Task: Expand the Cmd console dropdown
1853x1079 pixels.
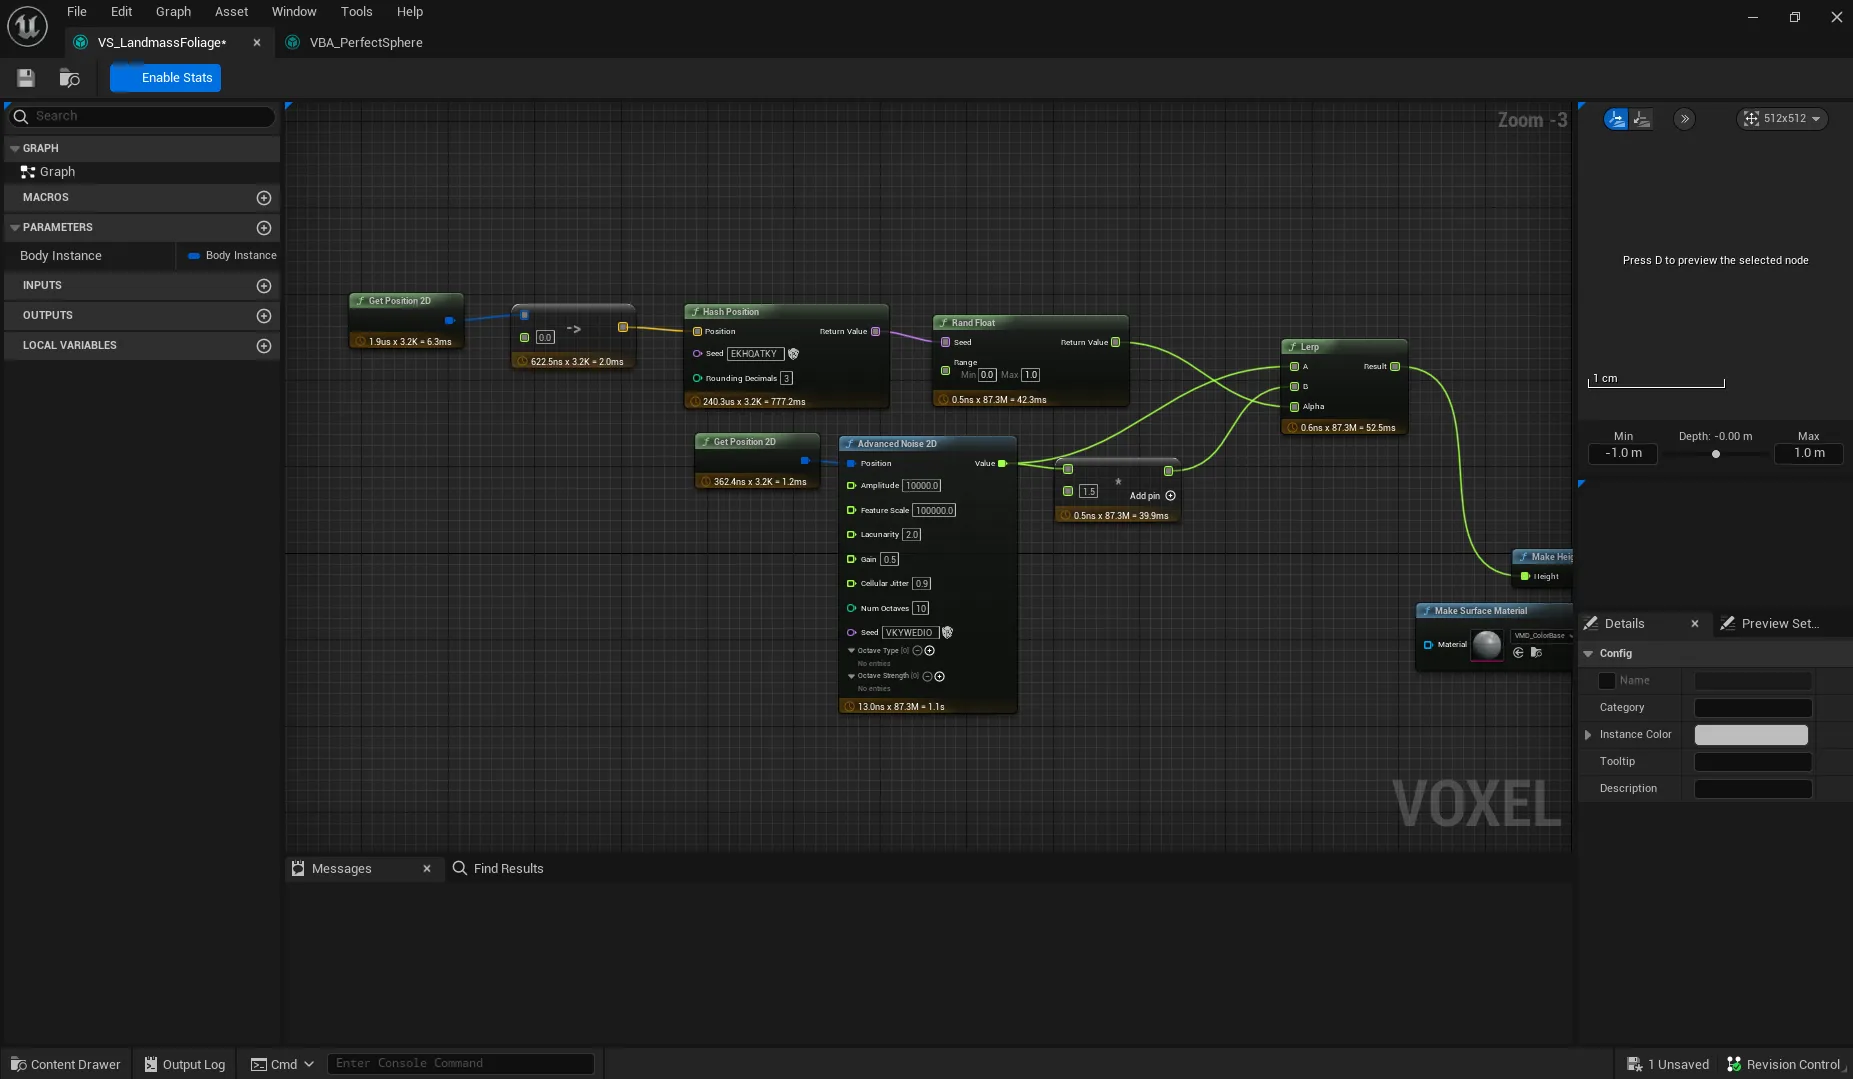Action: (308, 1063)
